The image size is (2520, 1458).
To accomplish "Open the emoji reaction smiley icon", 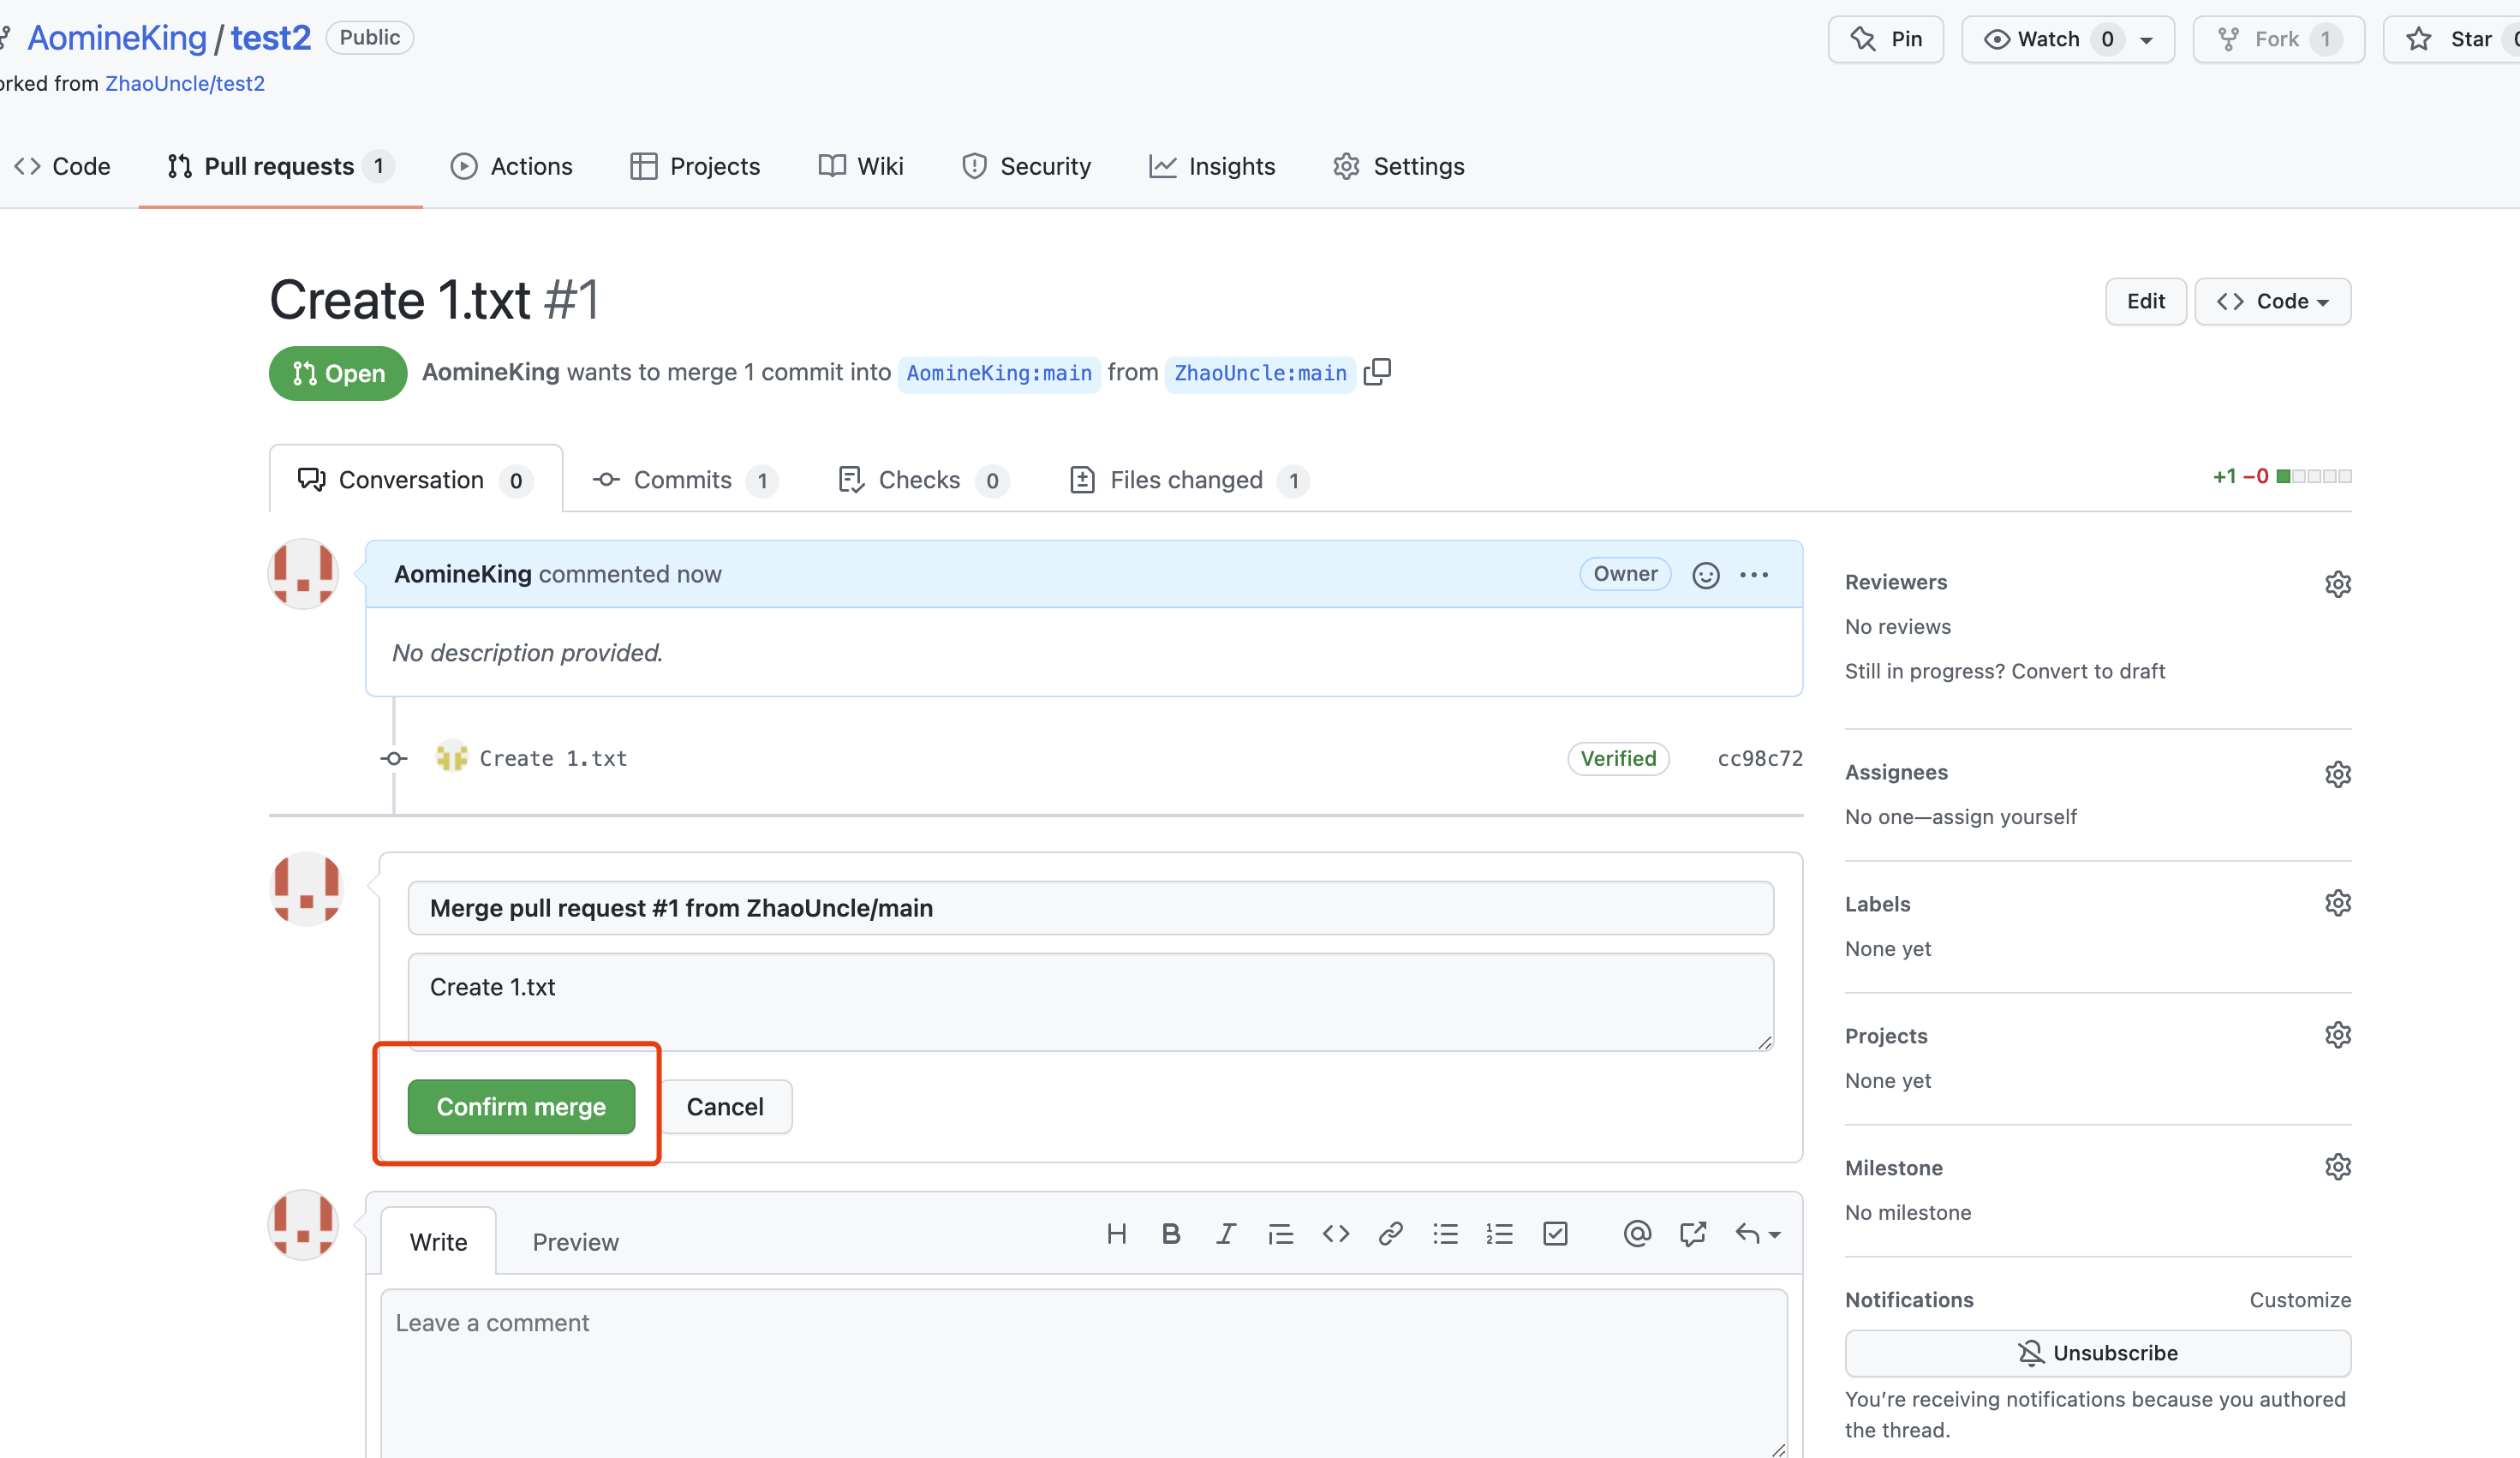I will click(1705, 575).
